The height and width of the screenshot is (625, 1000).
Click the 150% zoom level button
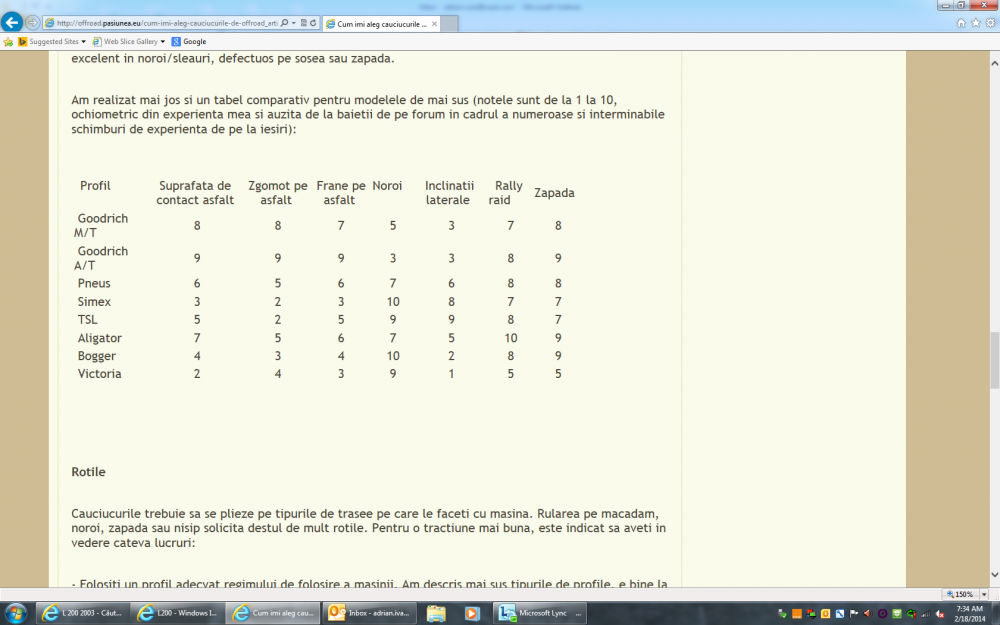[x=960, y=594]
